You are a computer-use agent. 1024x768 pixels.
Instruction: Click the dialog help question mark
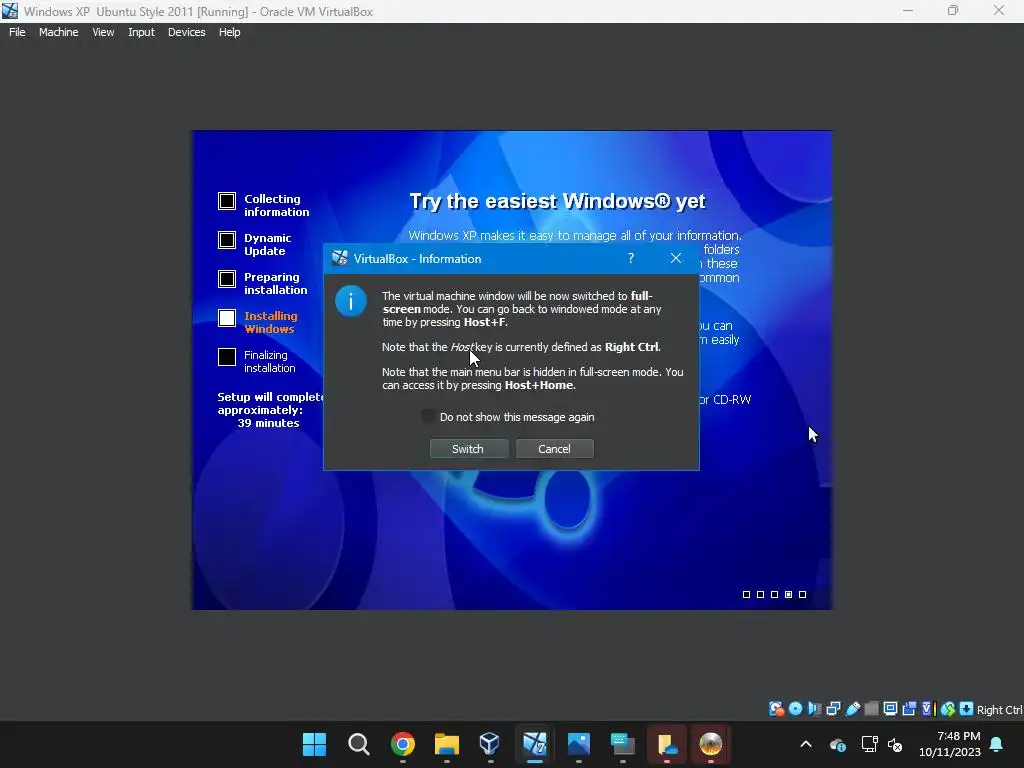point(631,259)
